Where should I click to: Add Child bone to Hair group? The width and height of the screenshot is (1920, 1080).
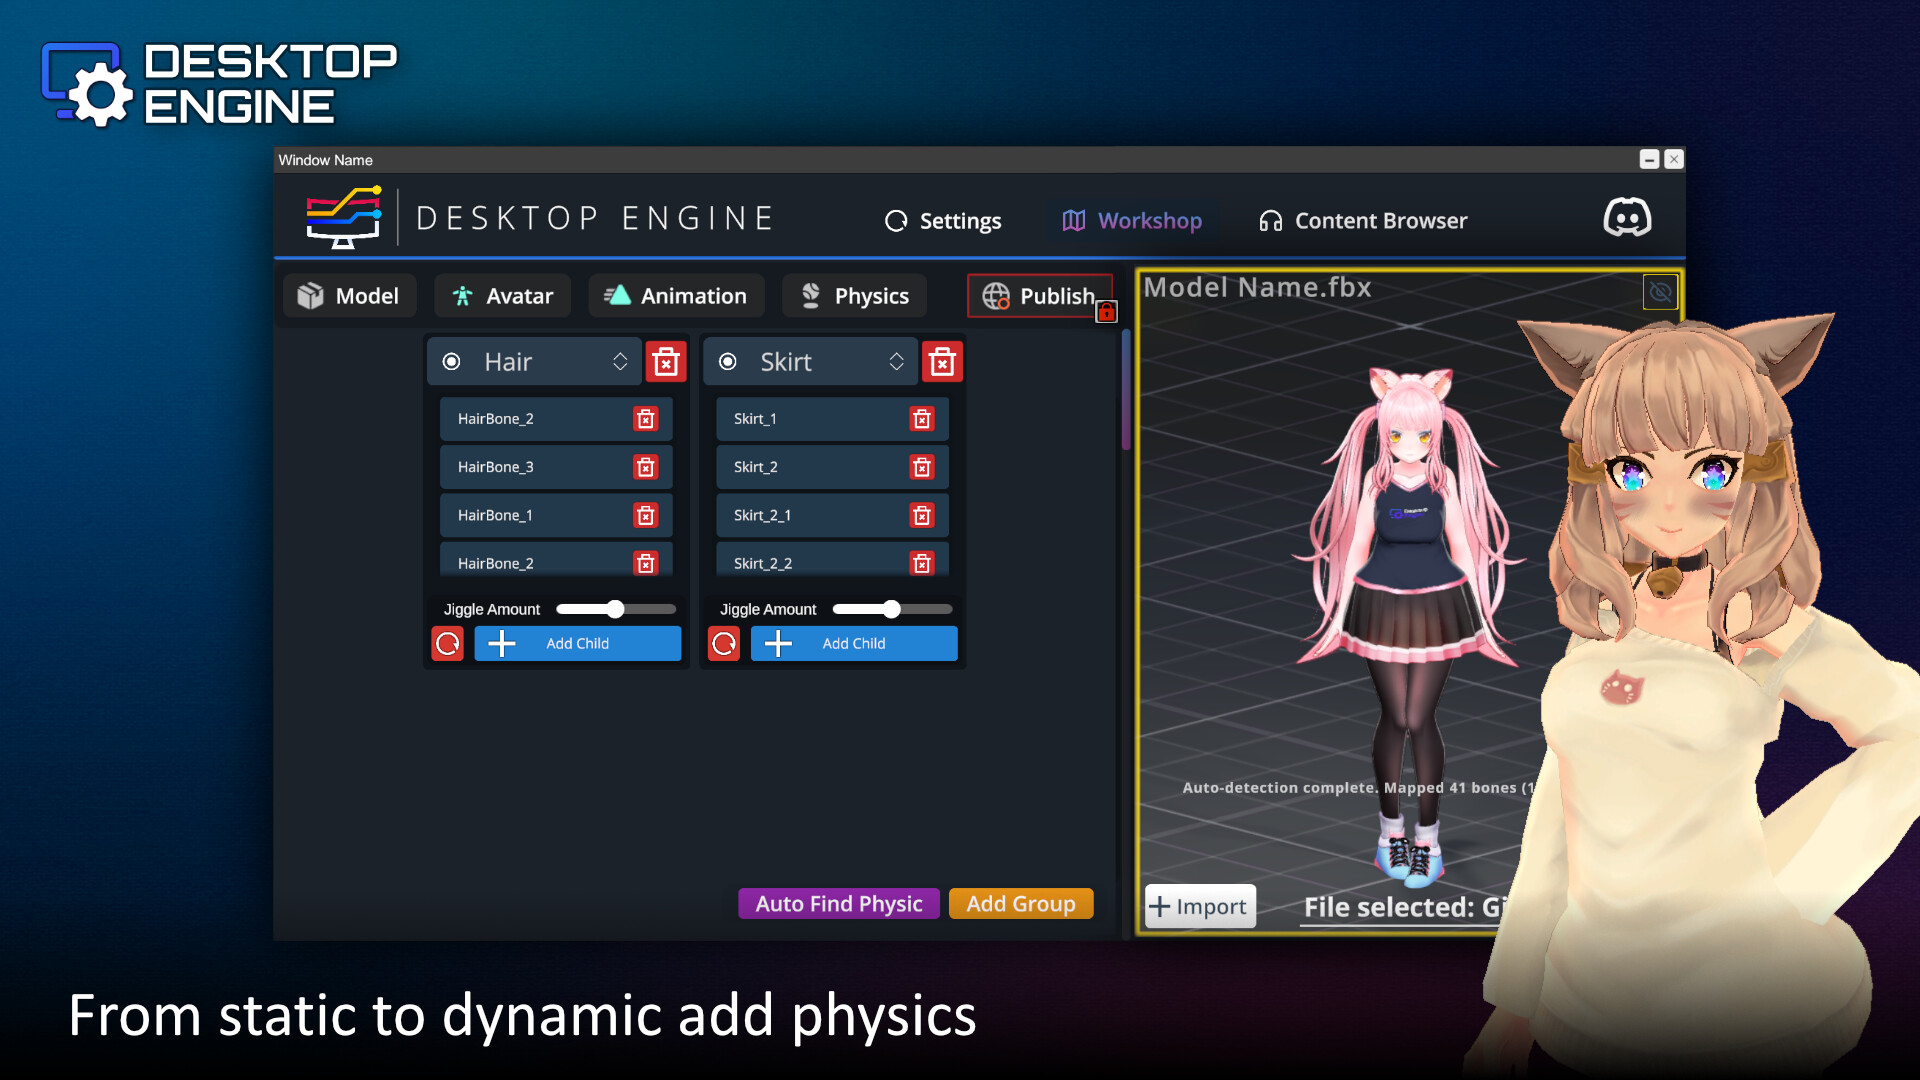pyautogui.click(x=578, y=643)
